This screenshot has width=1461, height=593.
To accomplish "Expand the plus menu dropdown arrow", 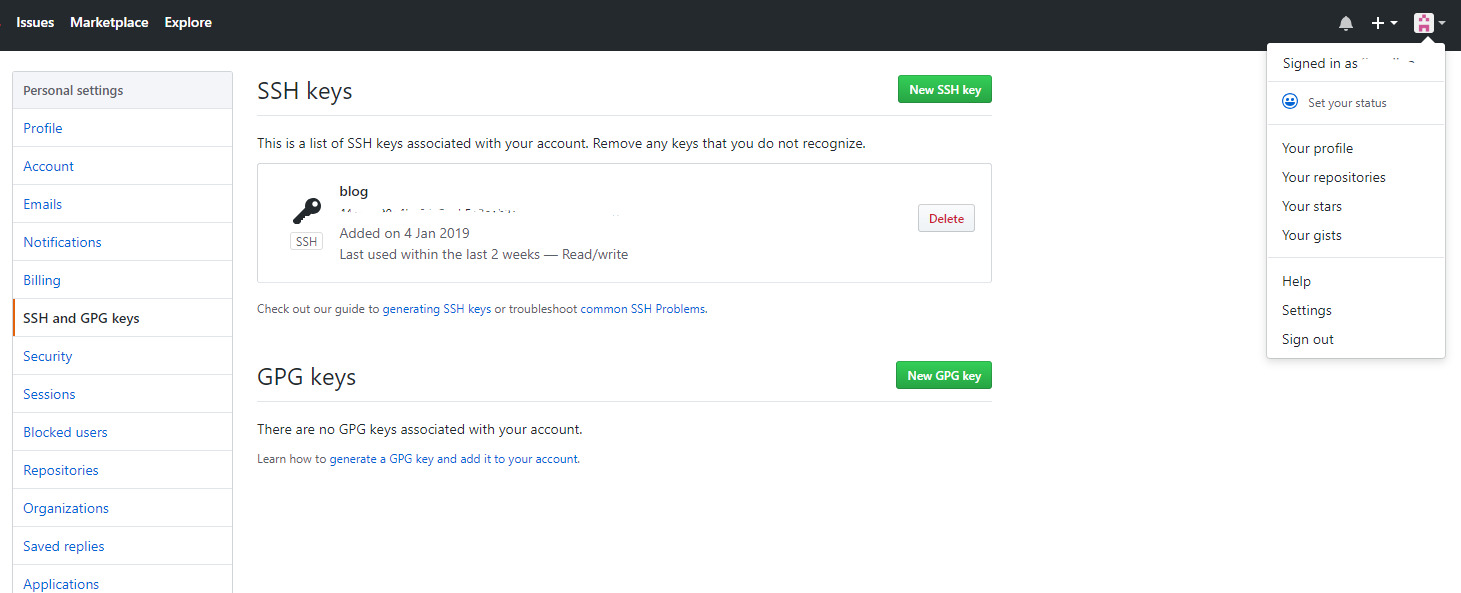I will point(1394,23).
